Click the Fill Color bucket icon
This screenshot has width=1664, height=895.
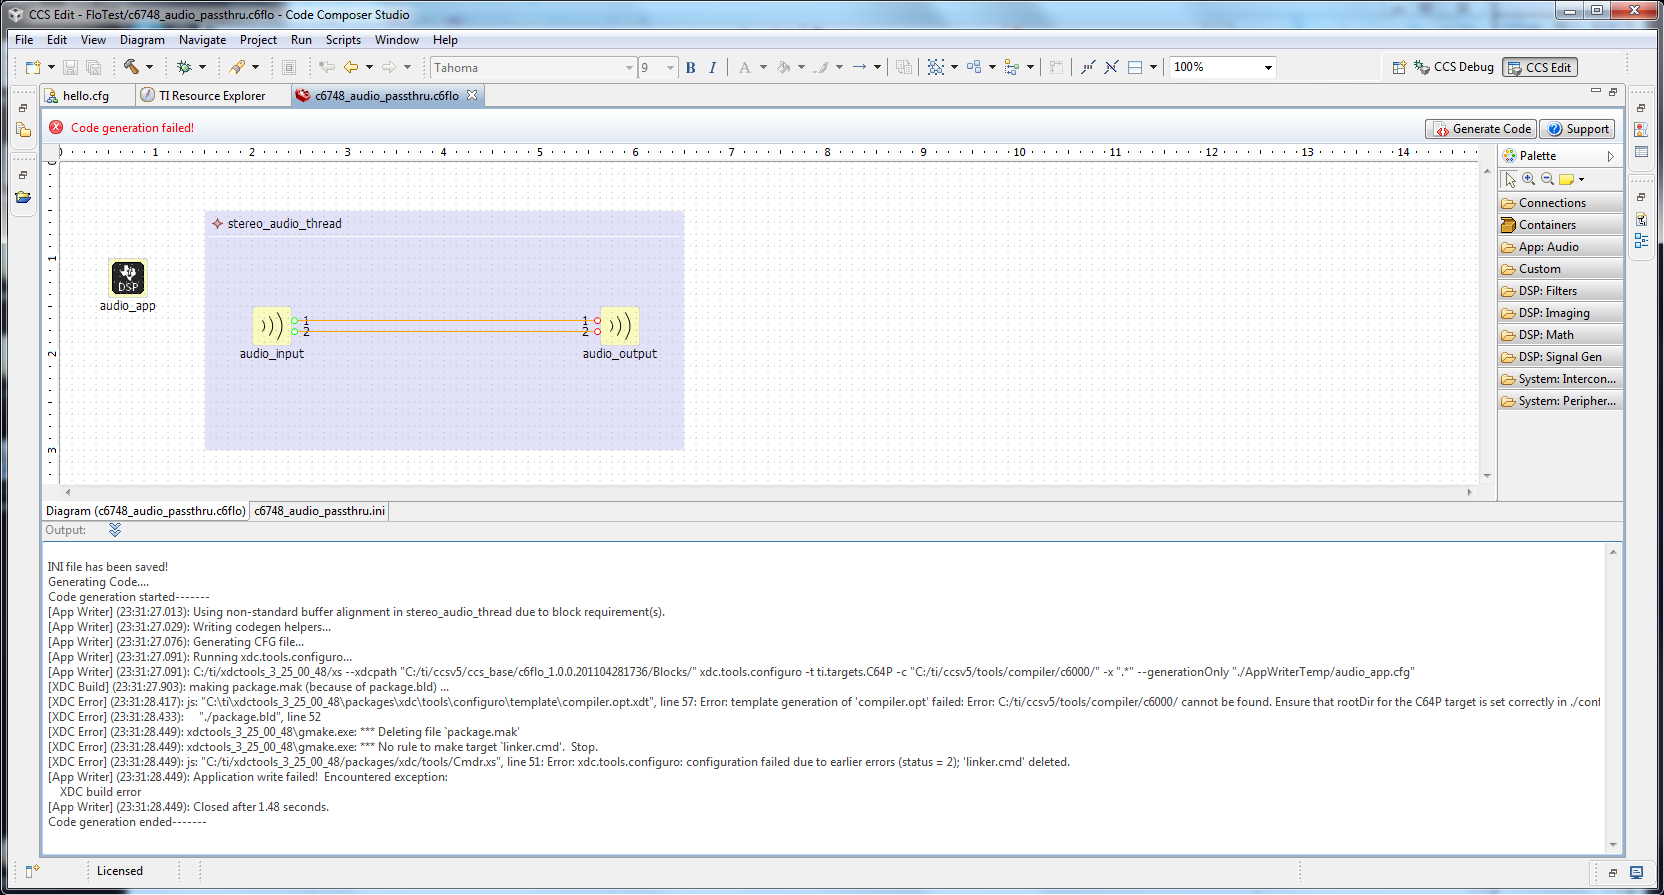783,67
